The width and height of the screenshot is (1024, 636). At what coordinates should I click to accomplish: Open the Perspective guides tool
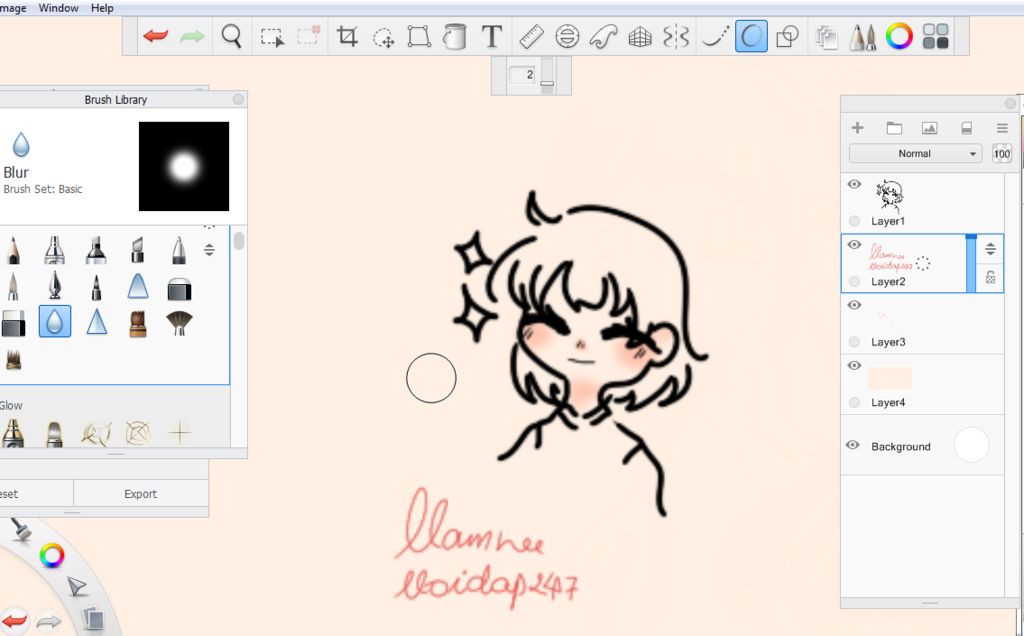pos(640,37)
